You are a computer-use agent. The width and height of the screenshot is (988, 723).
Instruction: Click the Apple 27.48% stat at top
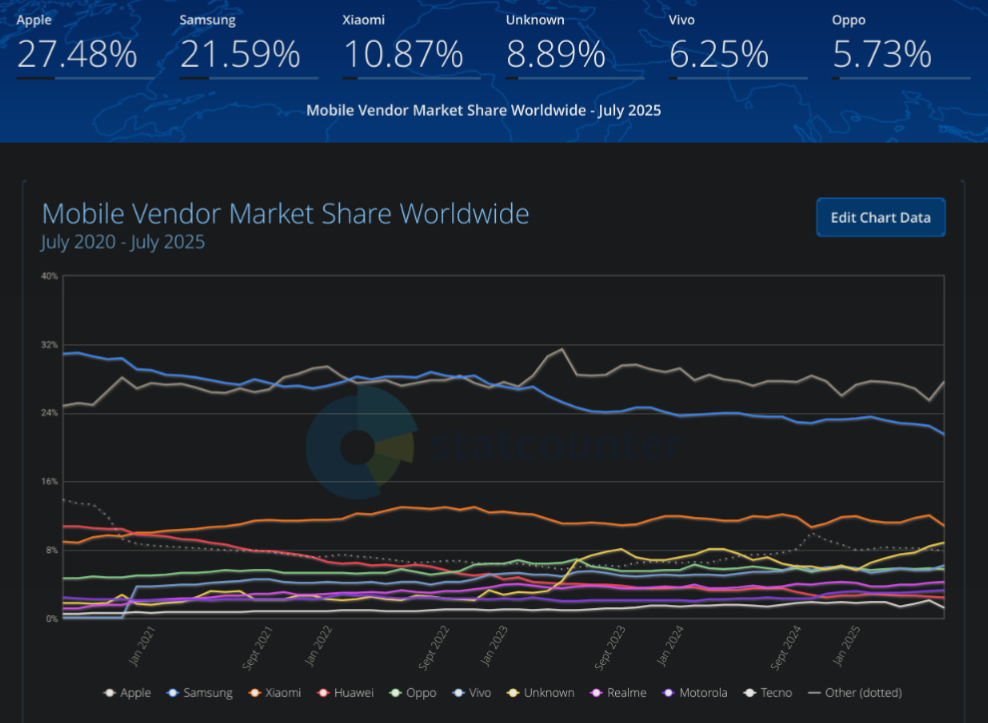(77, 54)
